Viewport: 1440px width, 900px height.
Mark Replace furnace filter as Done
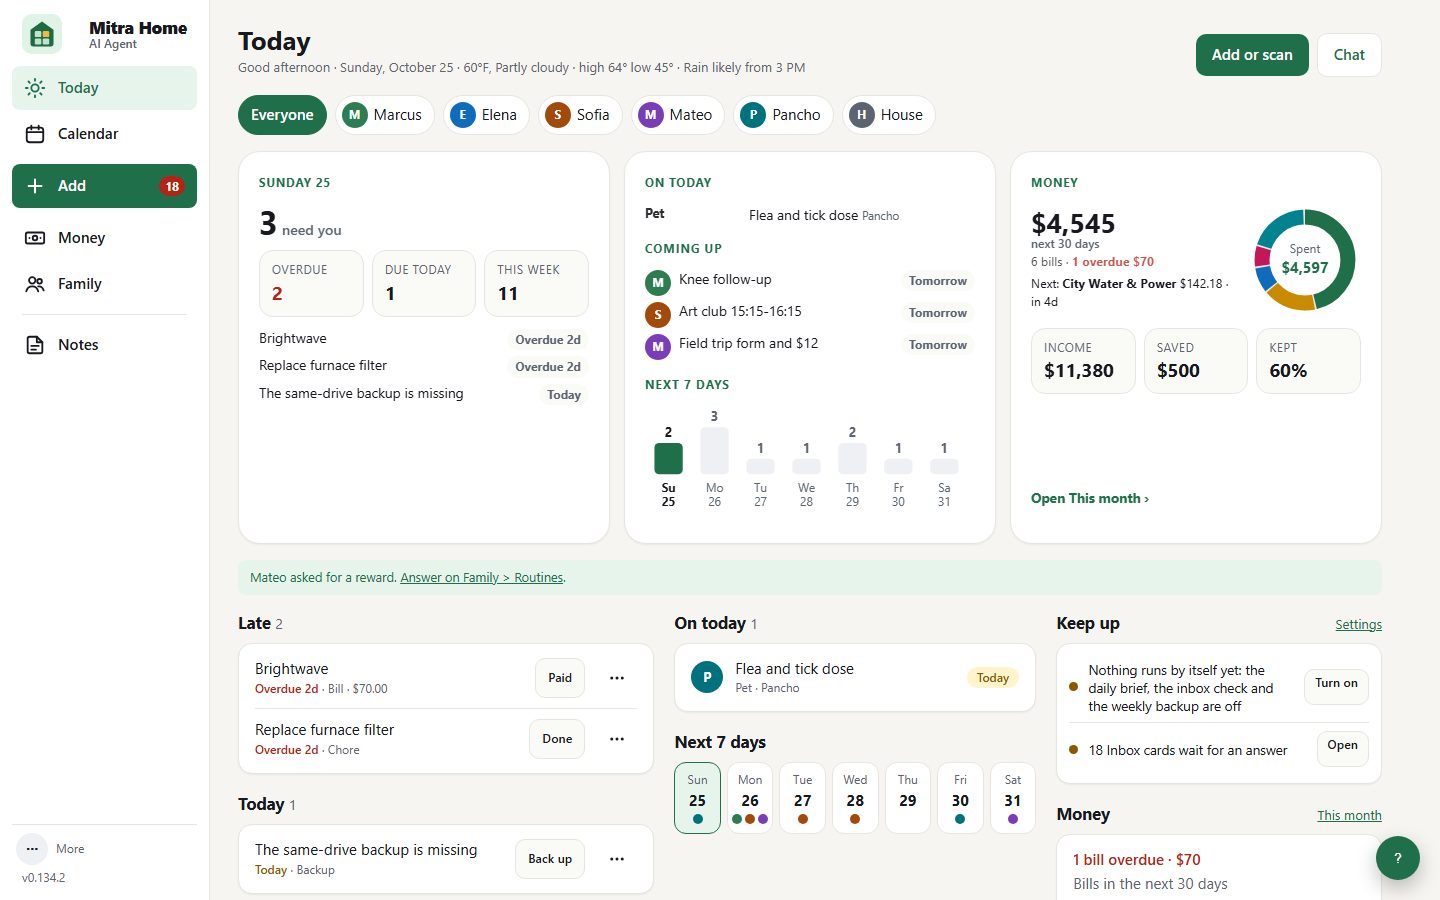click(557, 739)
